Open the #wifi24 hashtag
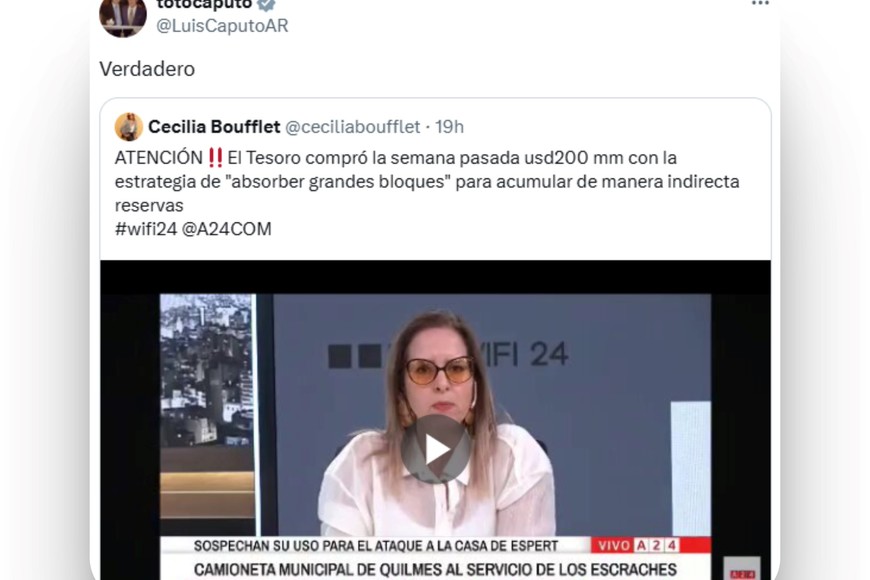Screen dimensions: 870x580 click(x=146, y=229)
